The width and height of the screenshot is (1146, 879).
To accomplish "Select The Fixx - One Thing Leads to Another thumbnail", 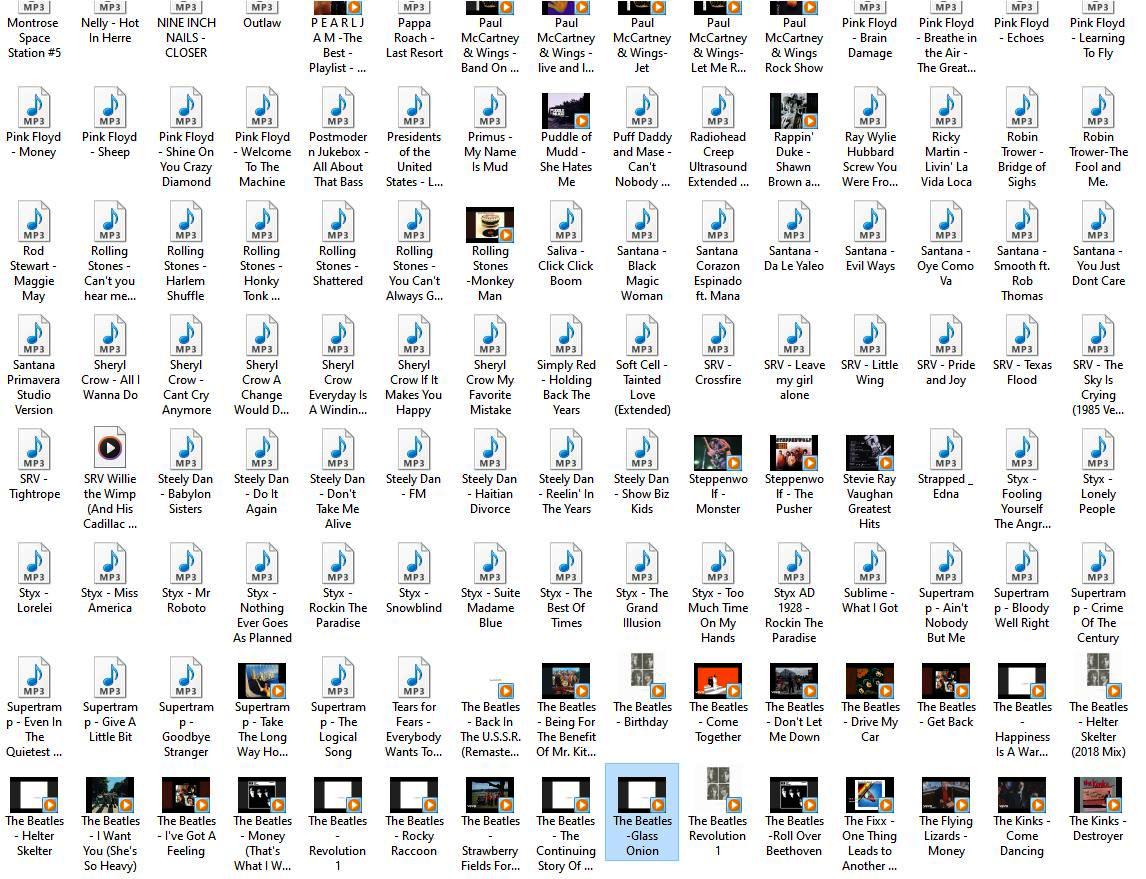I will click(870, 794).
